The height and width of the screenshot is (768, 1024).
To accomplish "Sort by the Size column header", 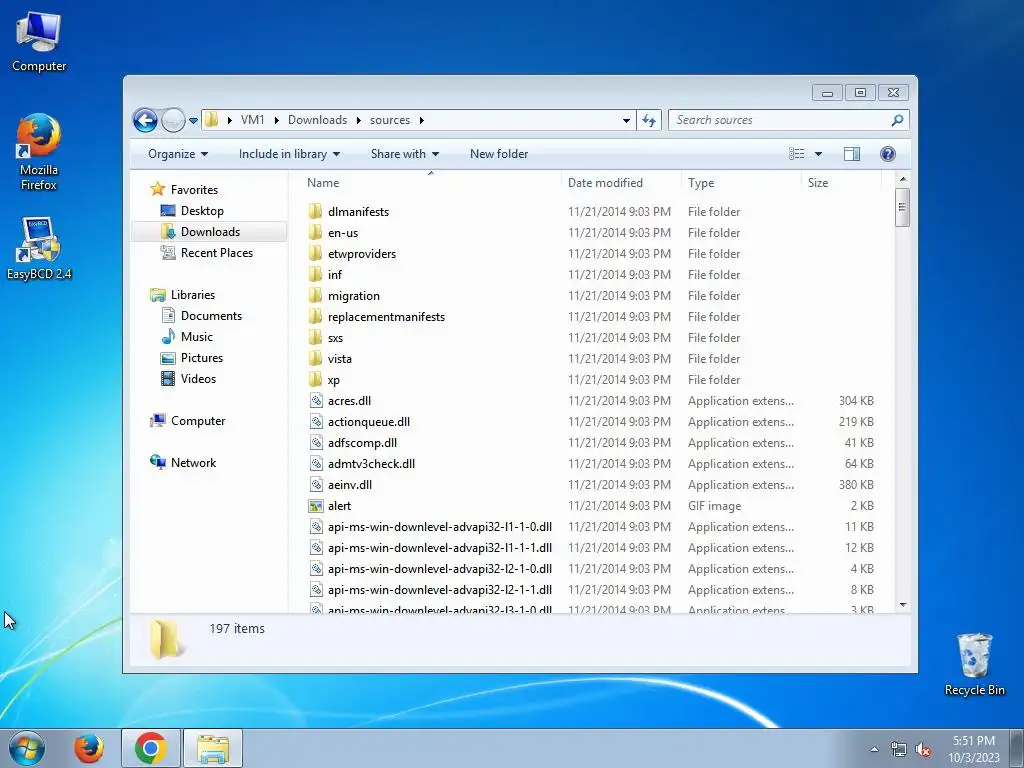I will point(841,183).
